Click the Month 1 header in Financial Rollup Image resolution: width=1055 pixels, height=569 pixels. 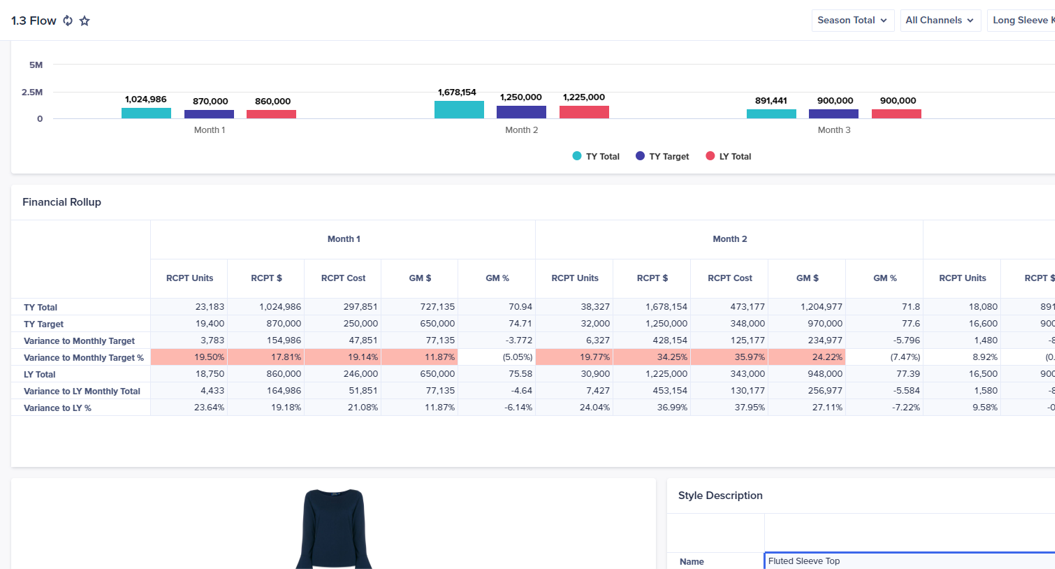click(343, 239)
